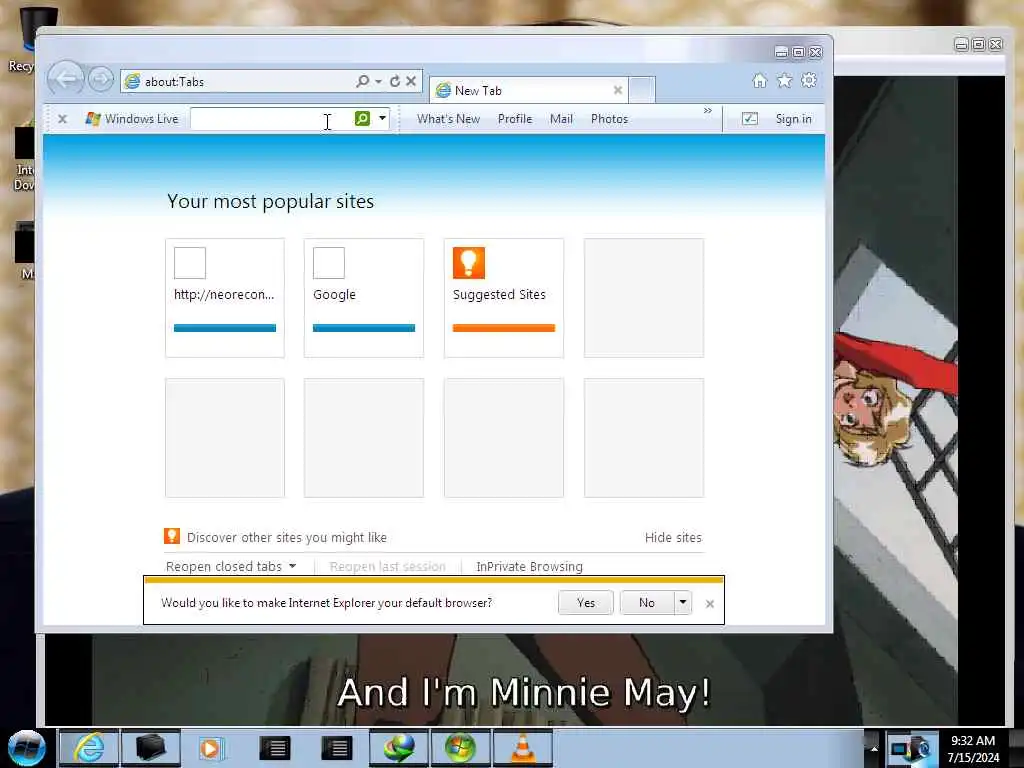1024x768 pixels.
Task: Click the Google tile blue activity bar
Action: [364, 328]
